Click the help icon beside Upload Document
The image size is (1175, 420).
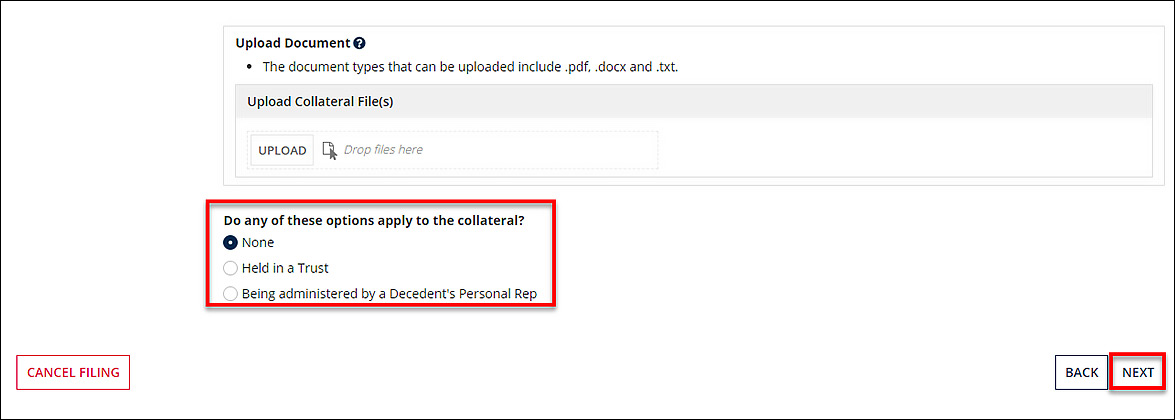point(359,44)
